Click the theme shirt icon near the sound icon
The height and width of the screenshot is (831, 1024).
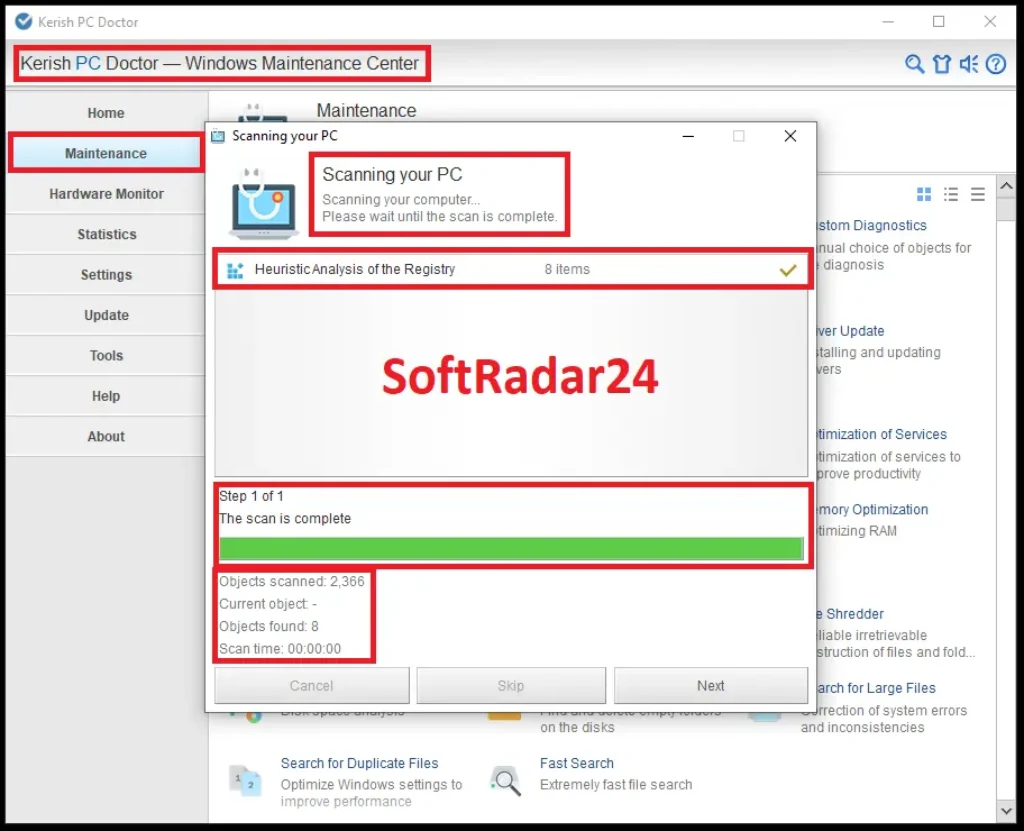tap(941, 63)
